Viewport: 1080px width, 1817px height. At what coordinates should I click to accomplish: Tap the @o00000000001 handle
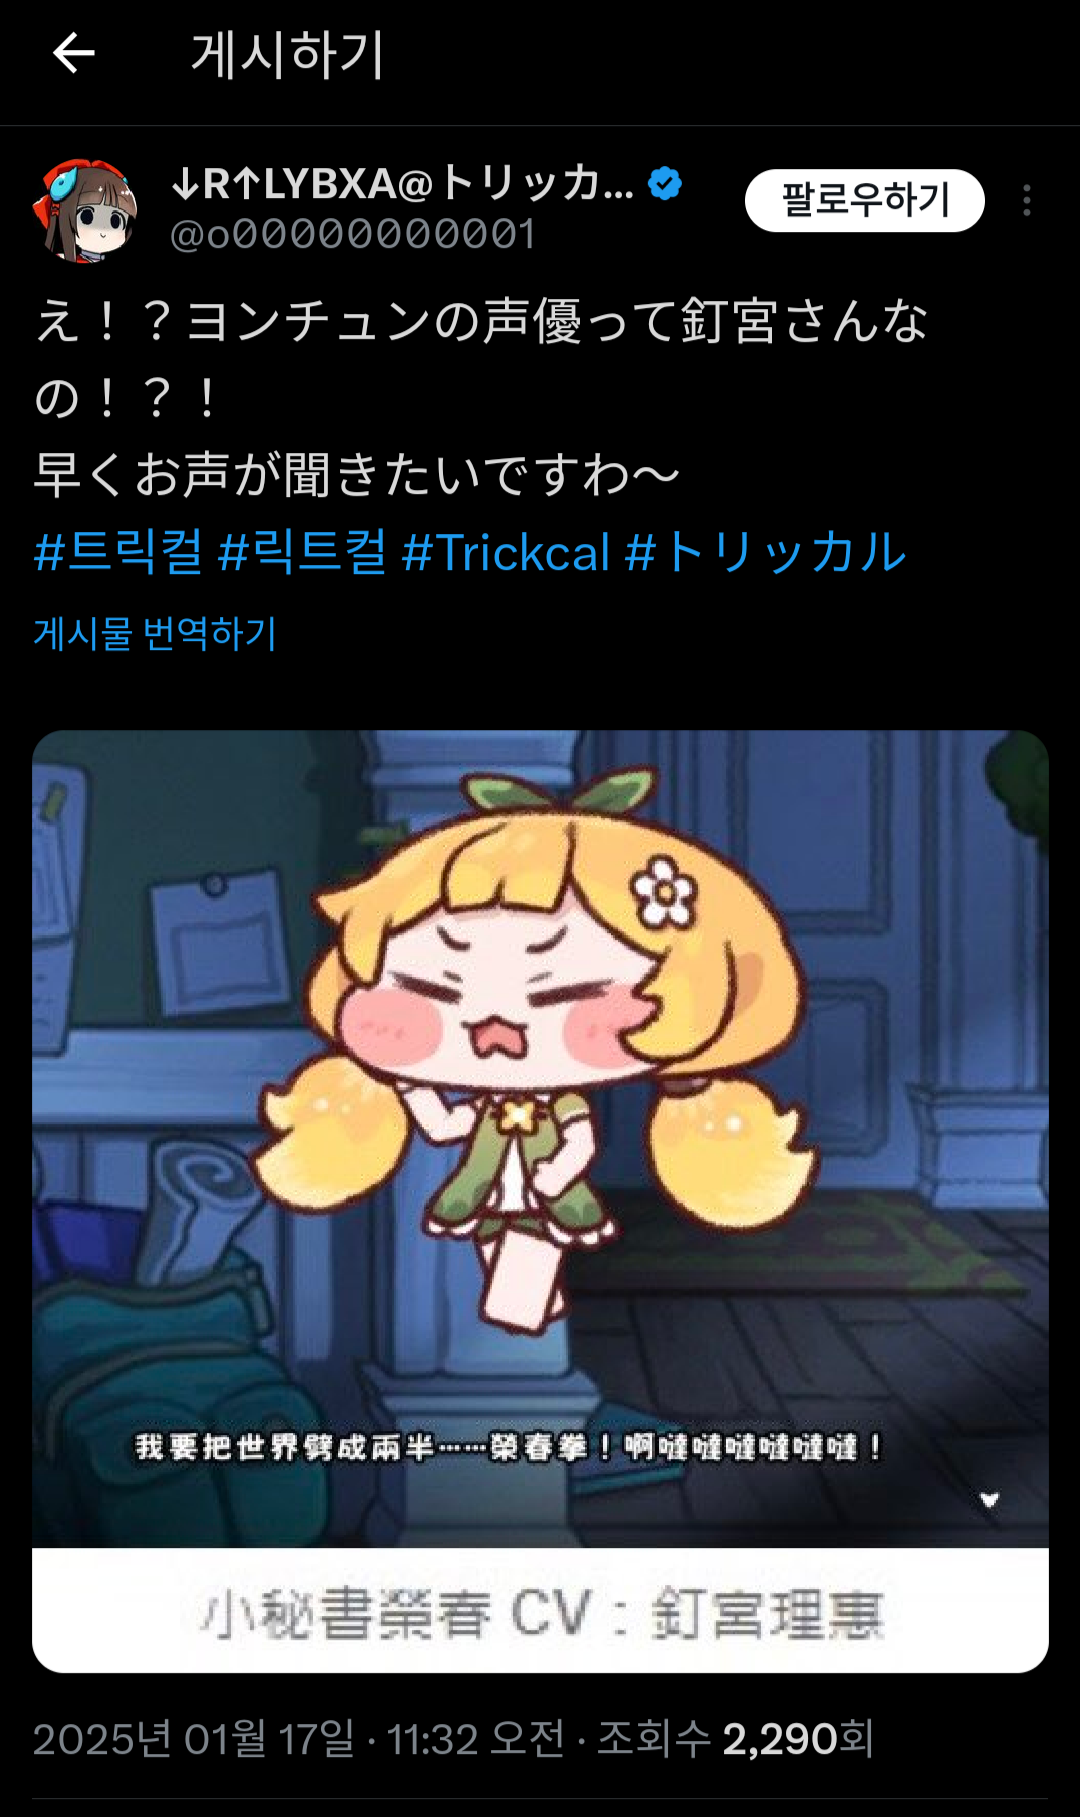[x=353, y=234]
